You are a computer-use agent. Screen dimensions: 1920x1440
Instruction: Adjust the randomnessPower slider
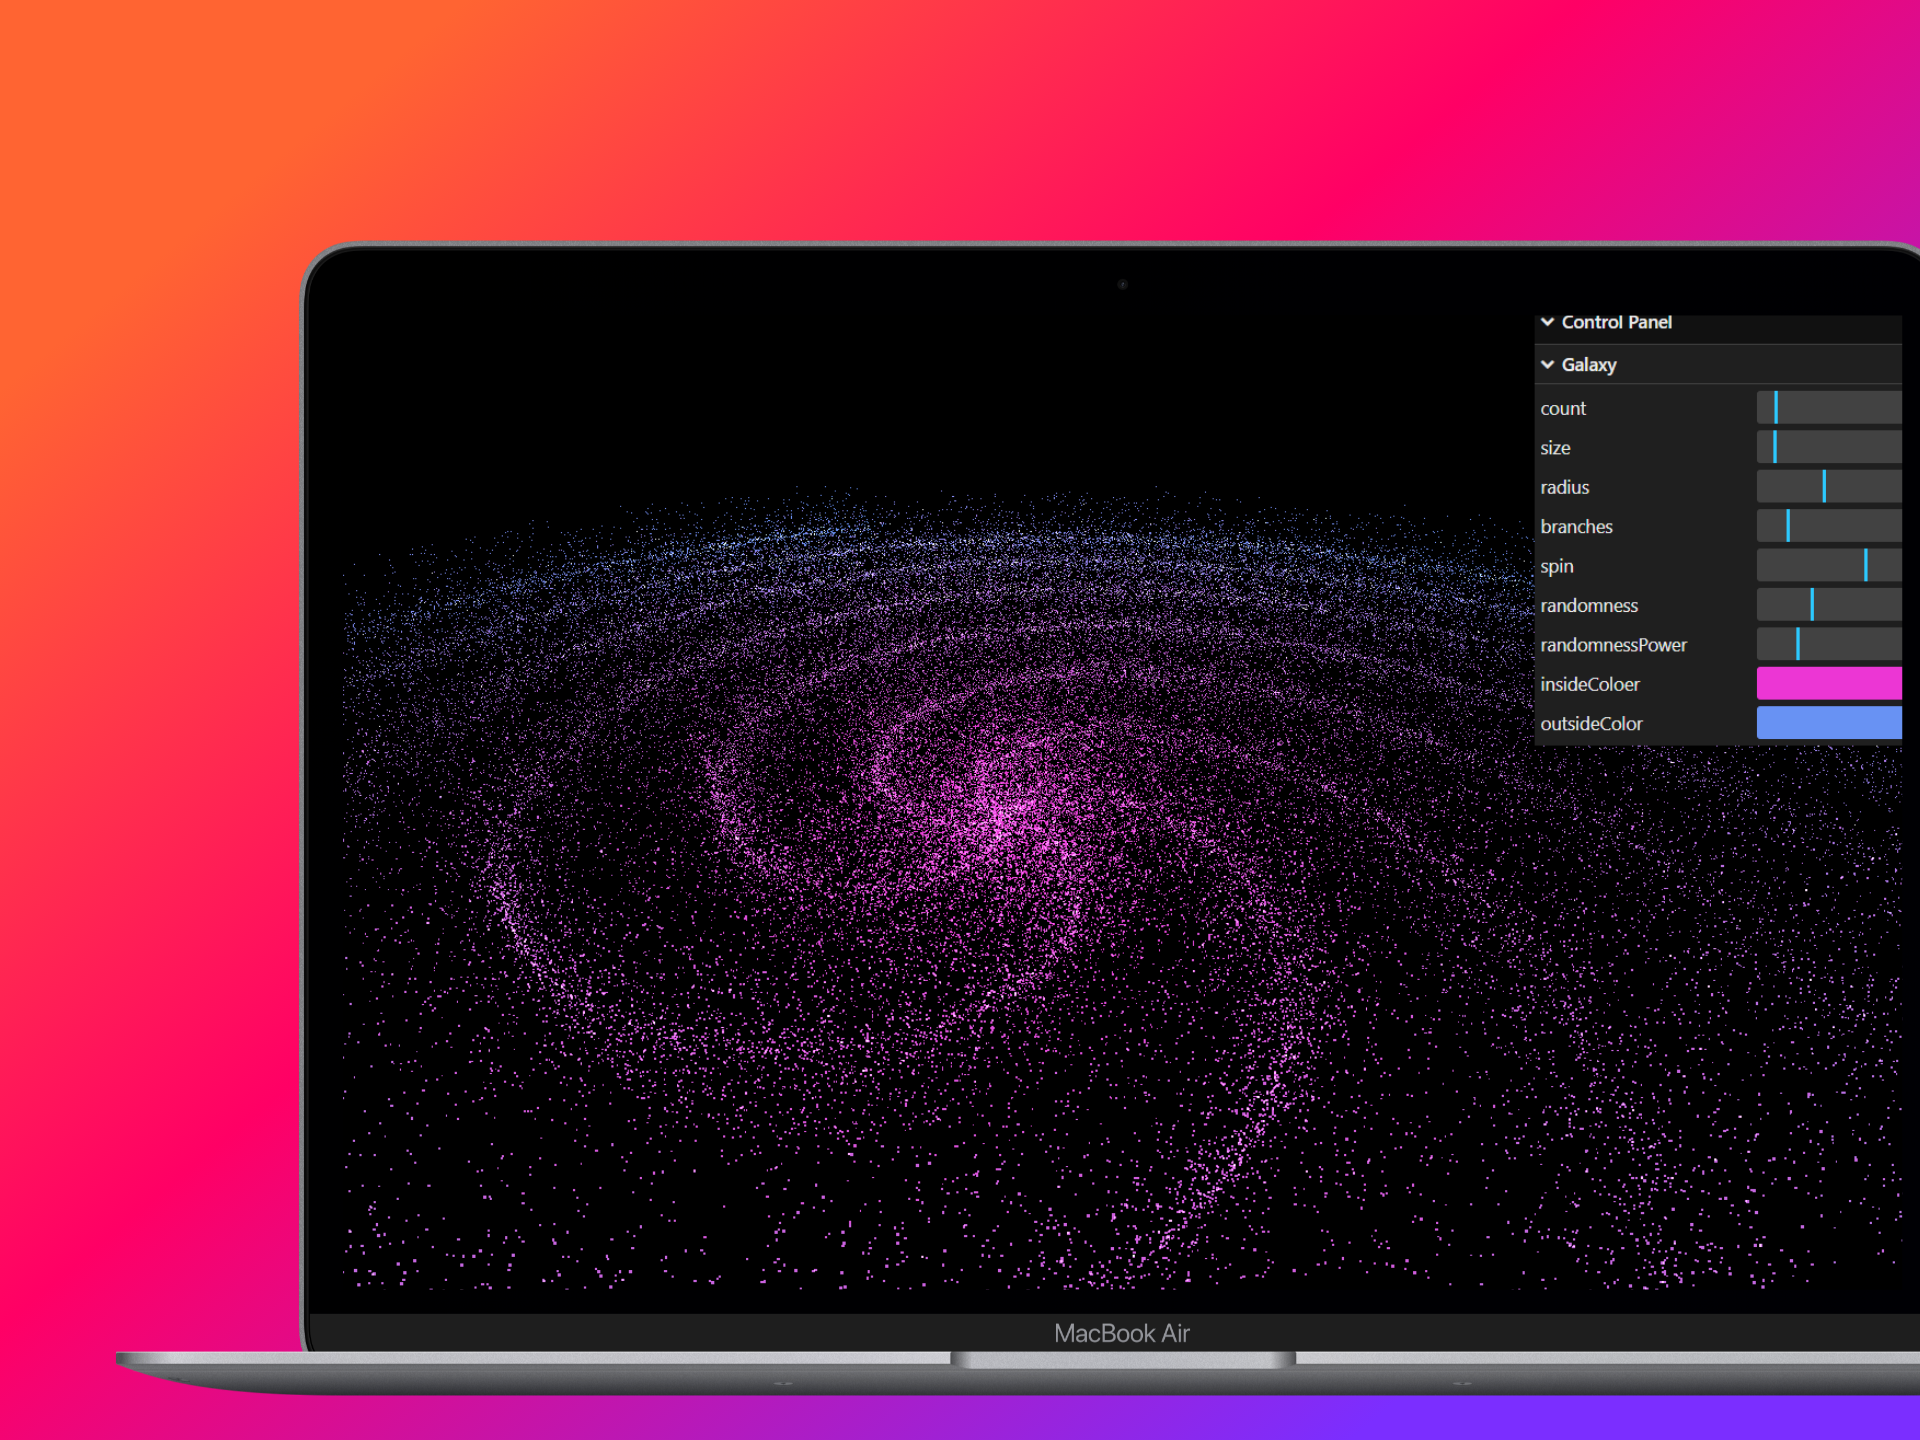tap(1828, 644)
